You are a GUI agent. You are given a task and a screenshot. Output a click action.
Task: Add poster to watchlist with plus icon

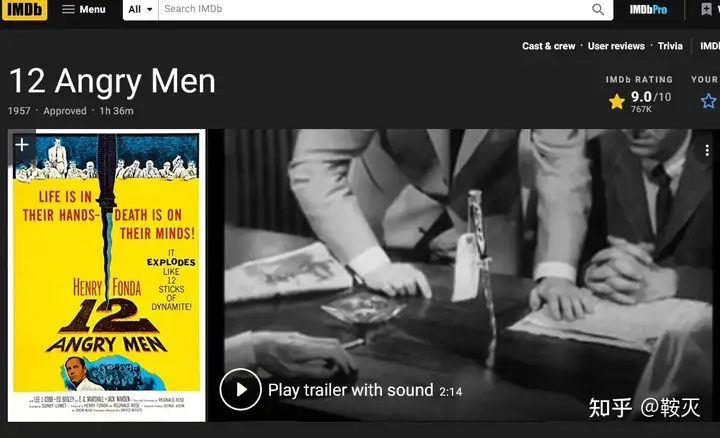pos(22,145)
